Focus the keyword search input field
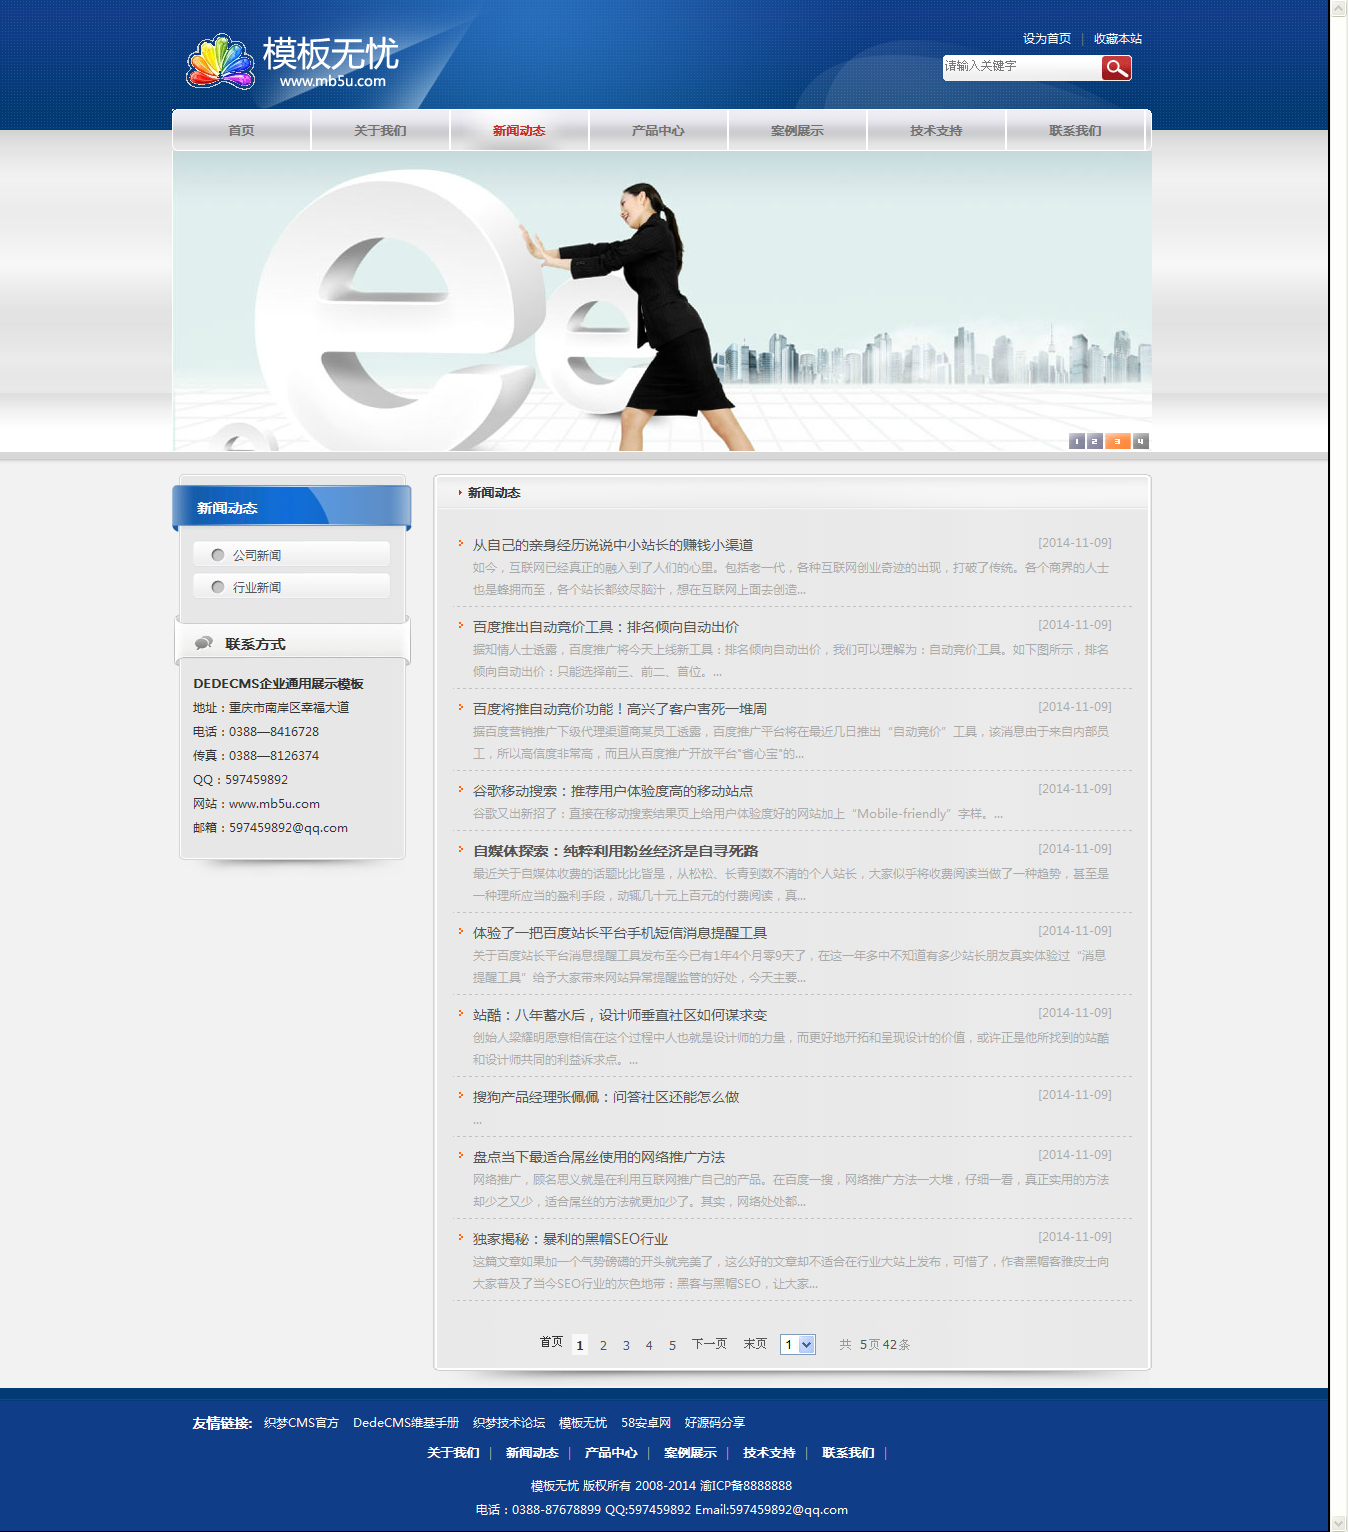This screenshot has height=1532, width=1349. pyautogui.click(x=1020, y=67)
